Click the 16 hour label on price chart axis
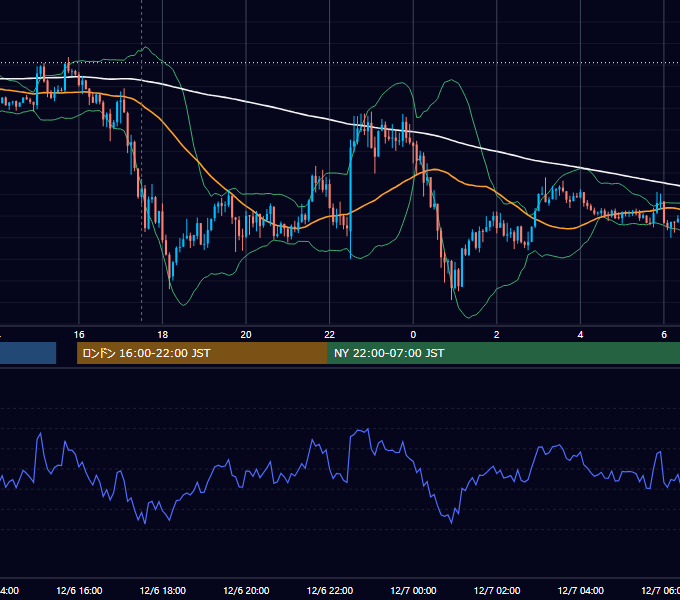The image size is (680, 600). point(79,335)
